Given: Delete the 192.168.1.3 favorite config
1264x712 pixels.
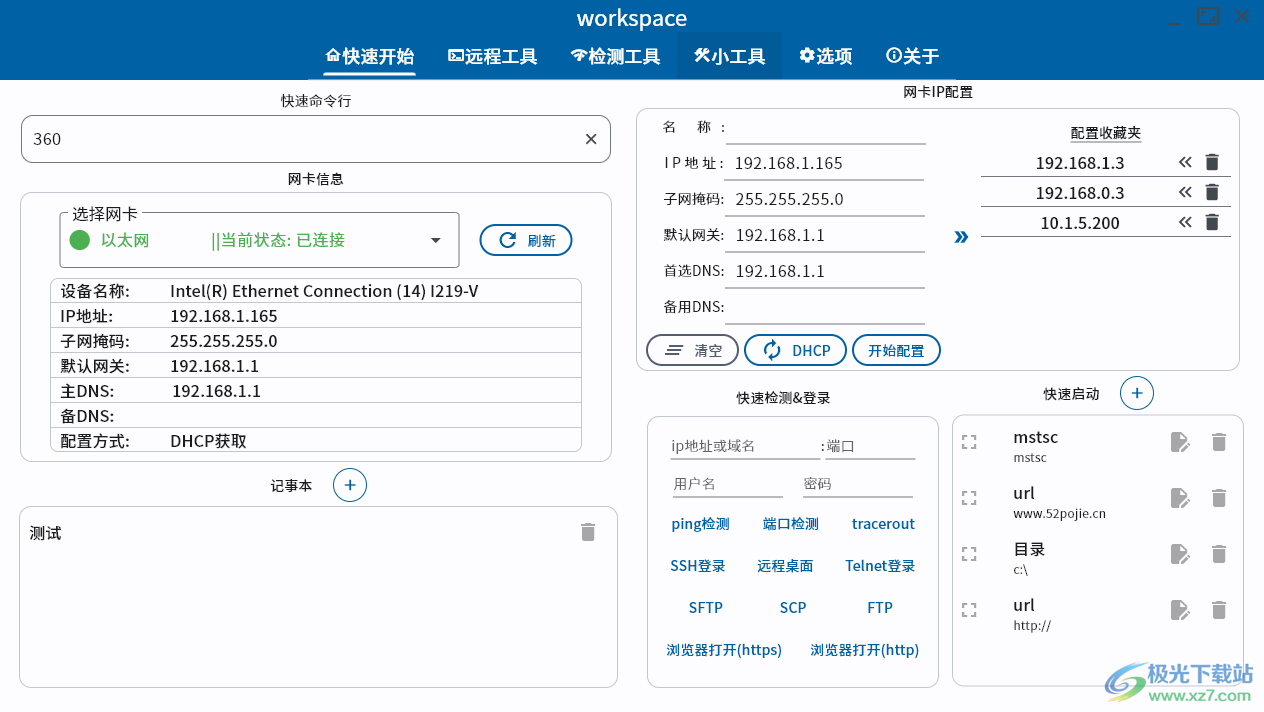Looking at the screenshot, I should click(1212, 162).
